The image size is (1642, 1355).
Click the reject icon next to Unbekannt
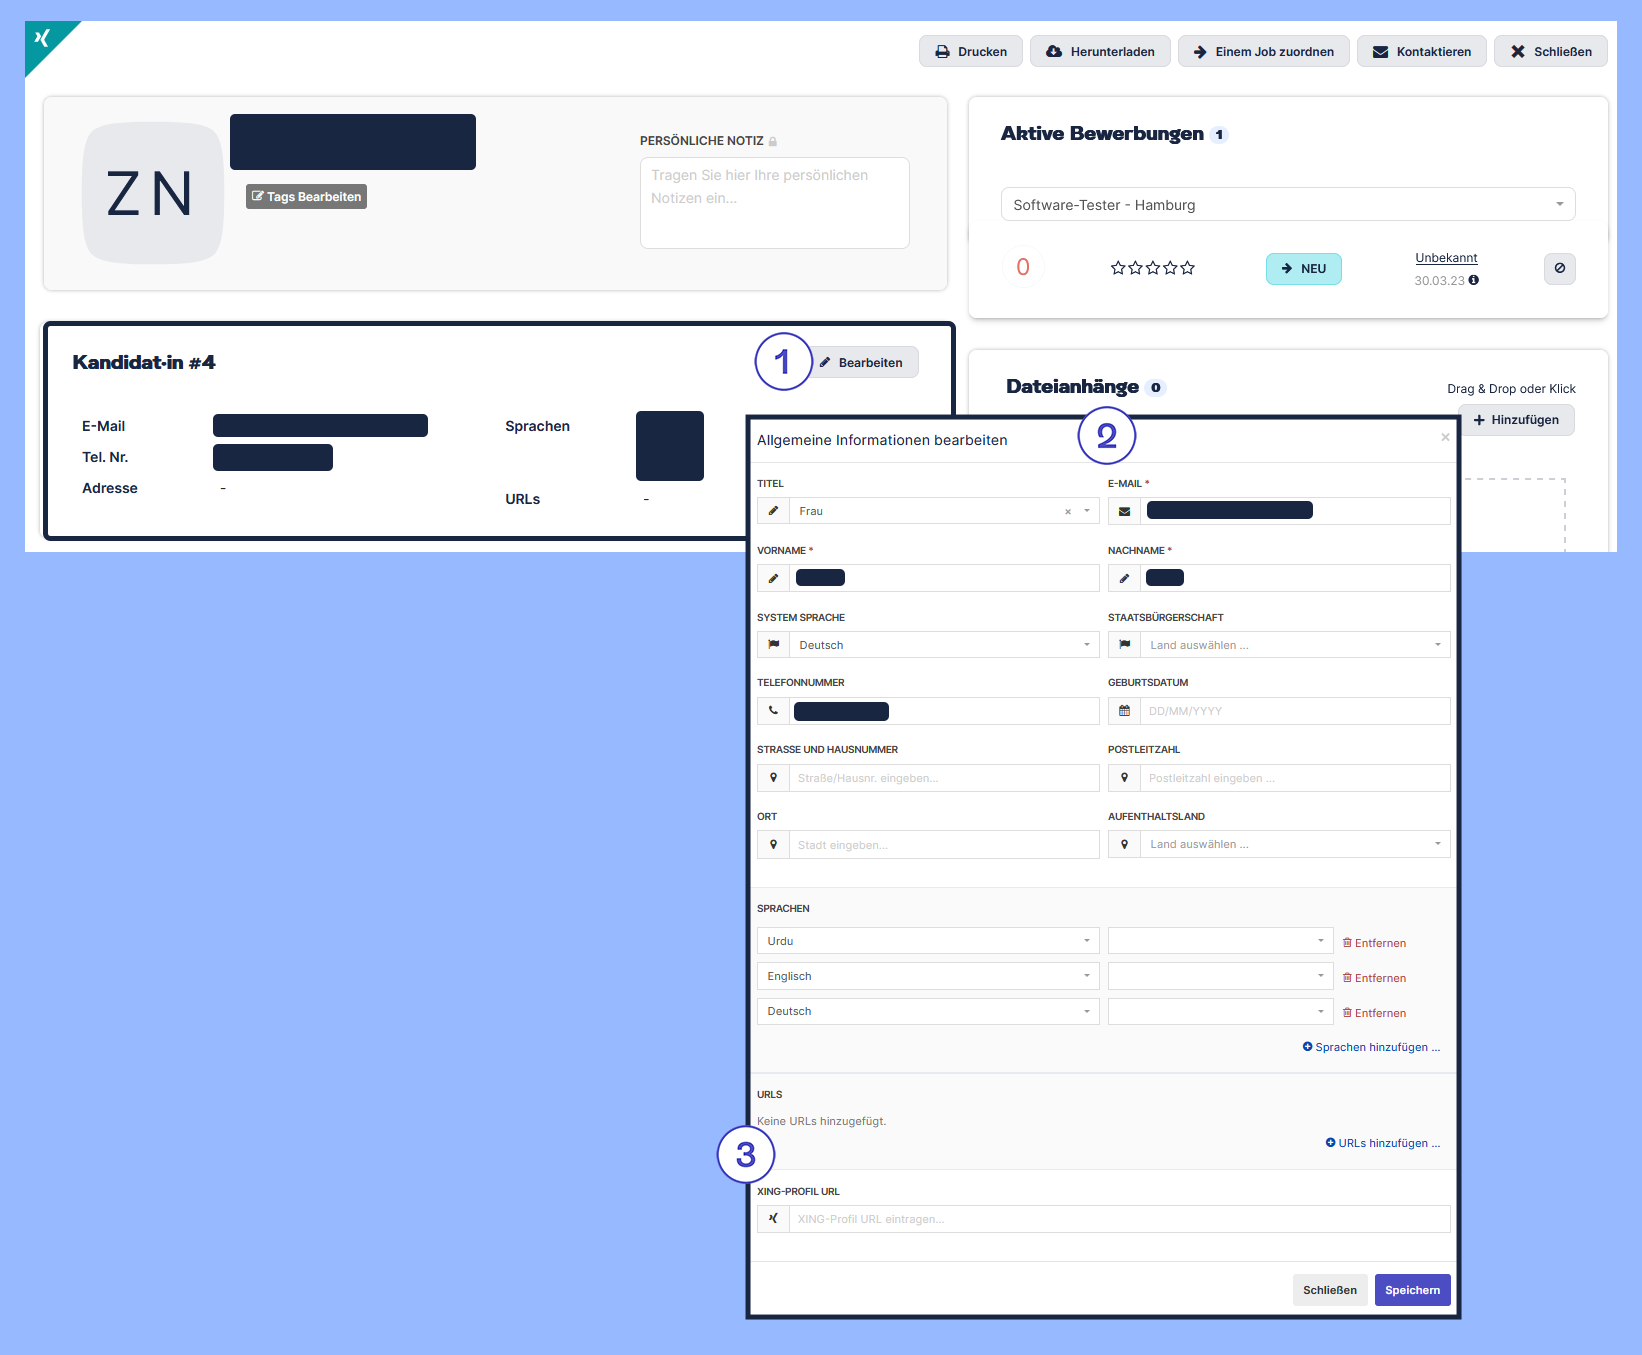point(1559,269)
